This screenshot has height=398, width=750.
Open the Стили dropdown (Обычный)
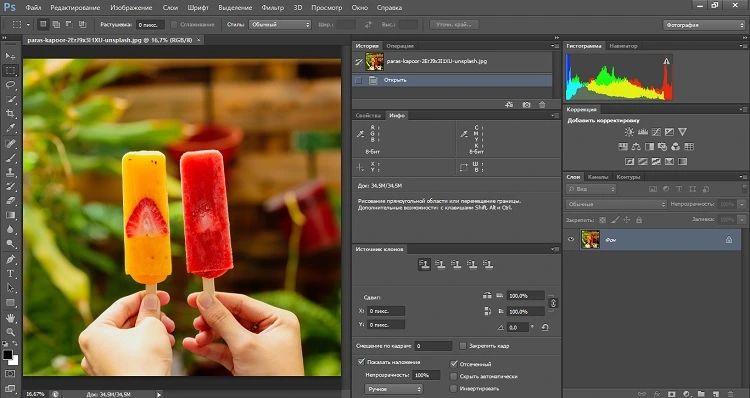[280, 24]
